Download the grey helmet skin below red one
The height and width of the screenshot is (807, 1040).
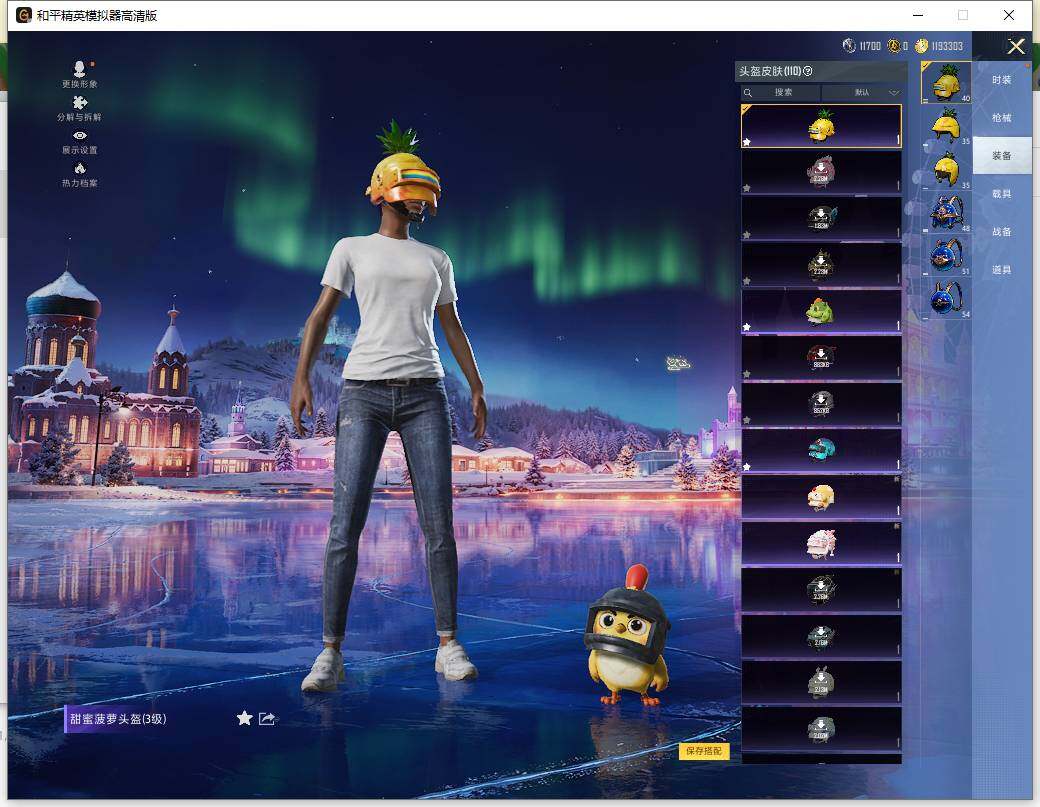821,404
